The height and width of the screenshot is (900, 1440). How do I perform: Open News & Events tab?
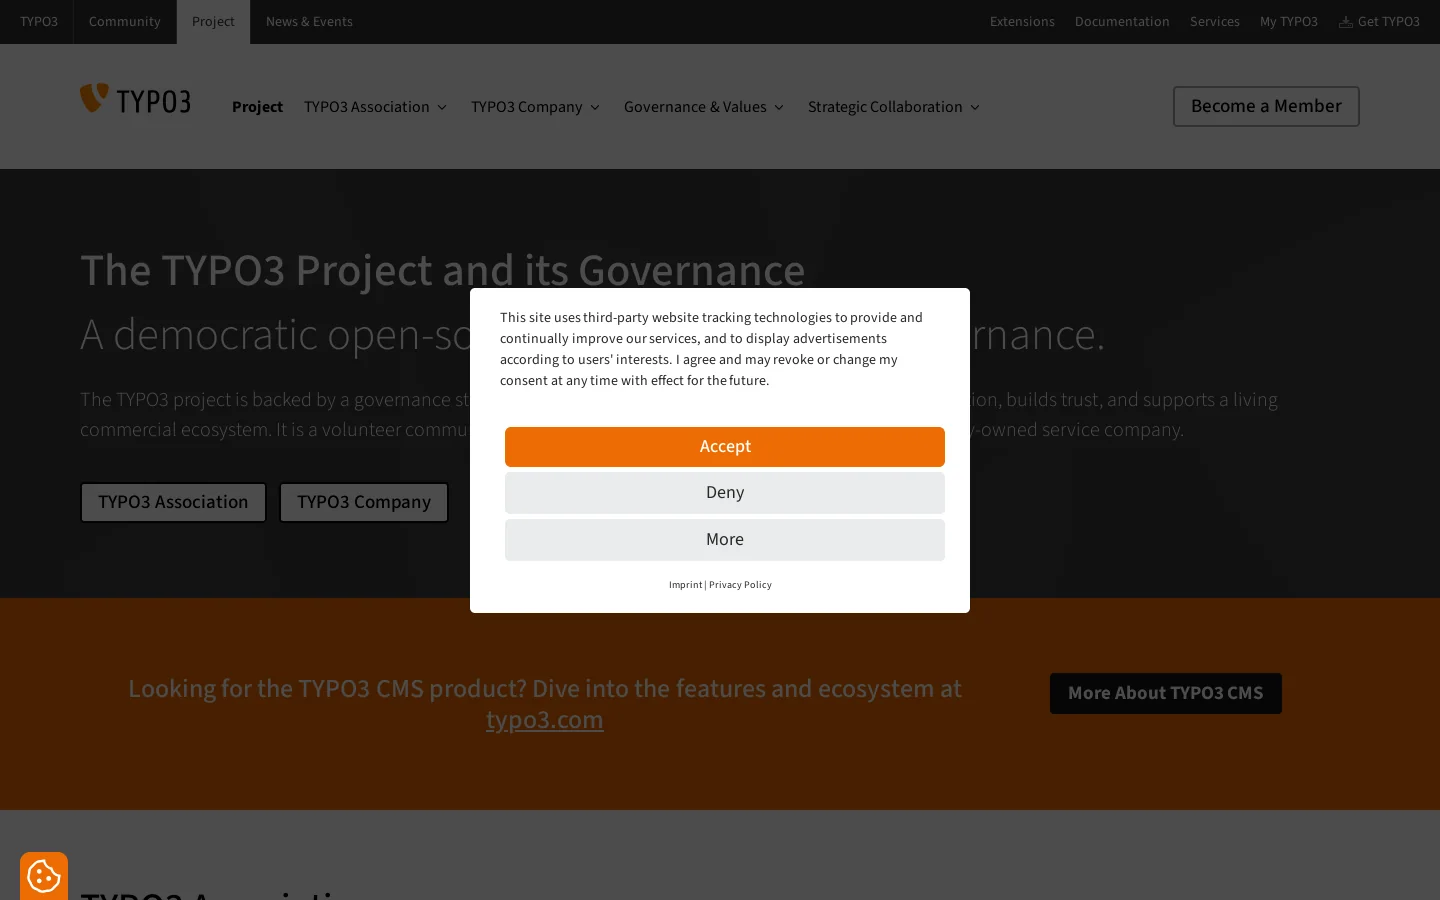(309, 21)
